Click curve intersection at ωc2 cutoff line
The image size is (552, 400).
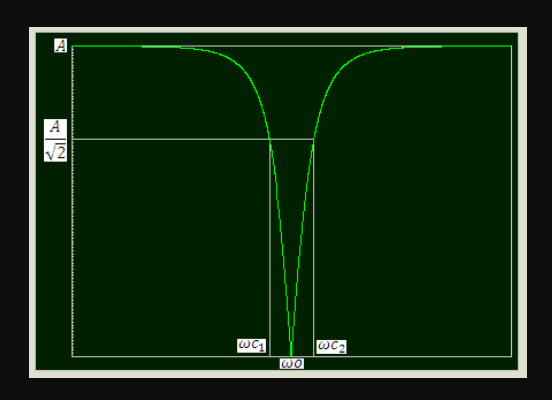click(x=313, y=139)
